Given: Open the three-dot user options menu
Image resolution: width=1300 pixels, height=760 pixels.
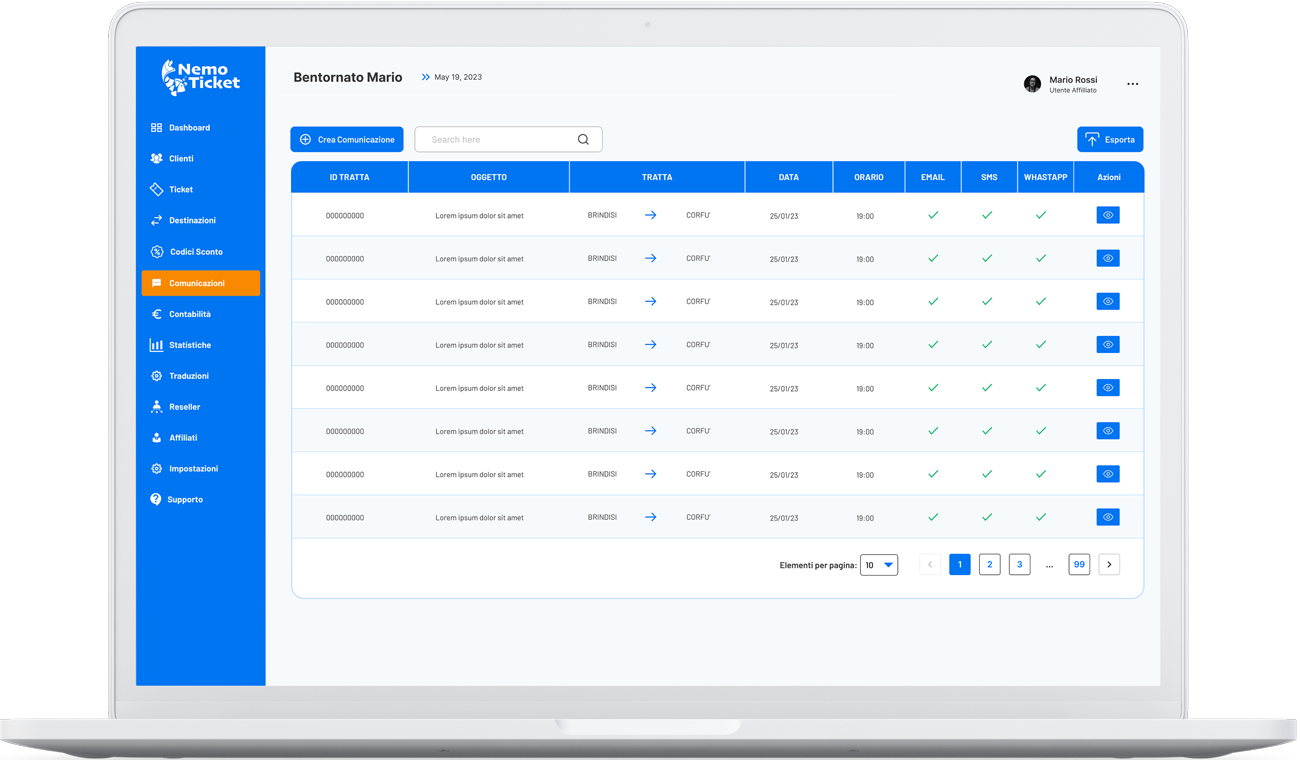Looking at the screenshot, I should point(1132,84).
